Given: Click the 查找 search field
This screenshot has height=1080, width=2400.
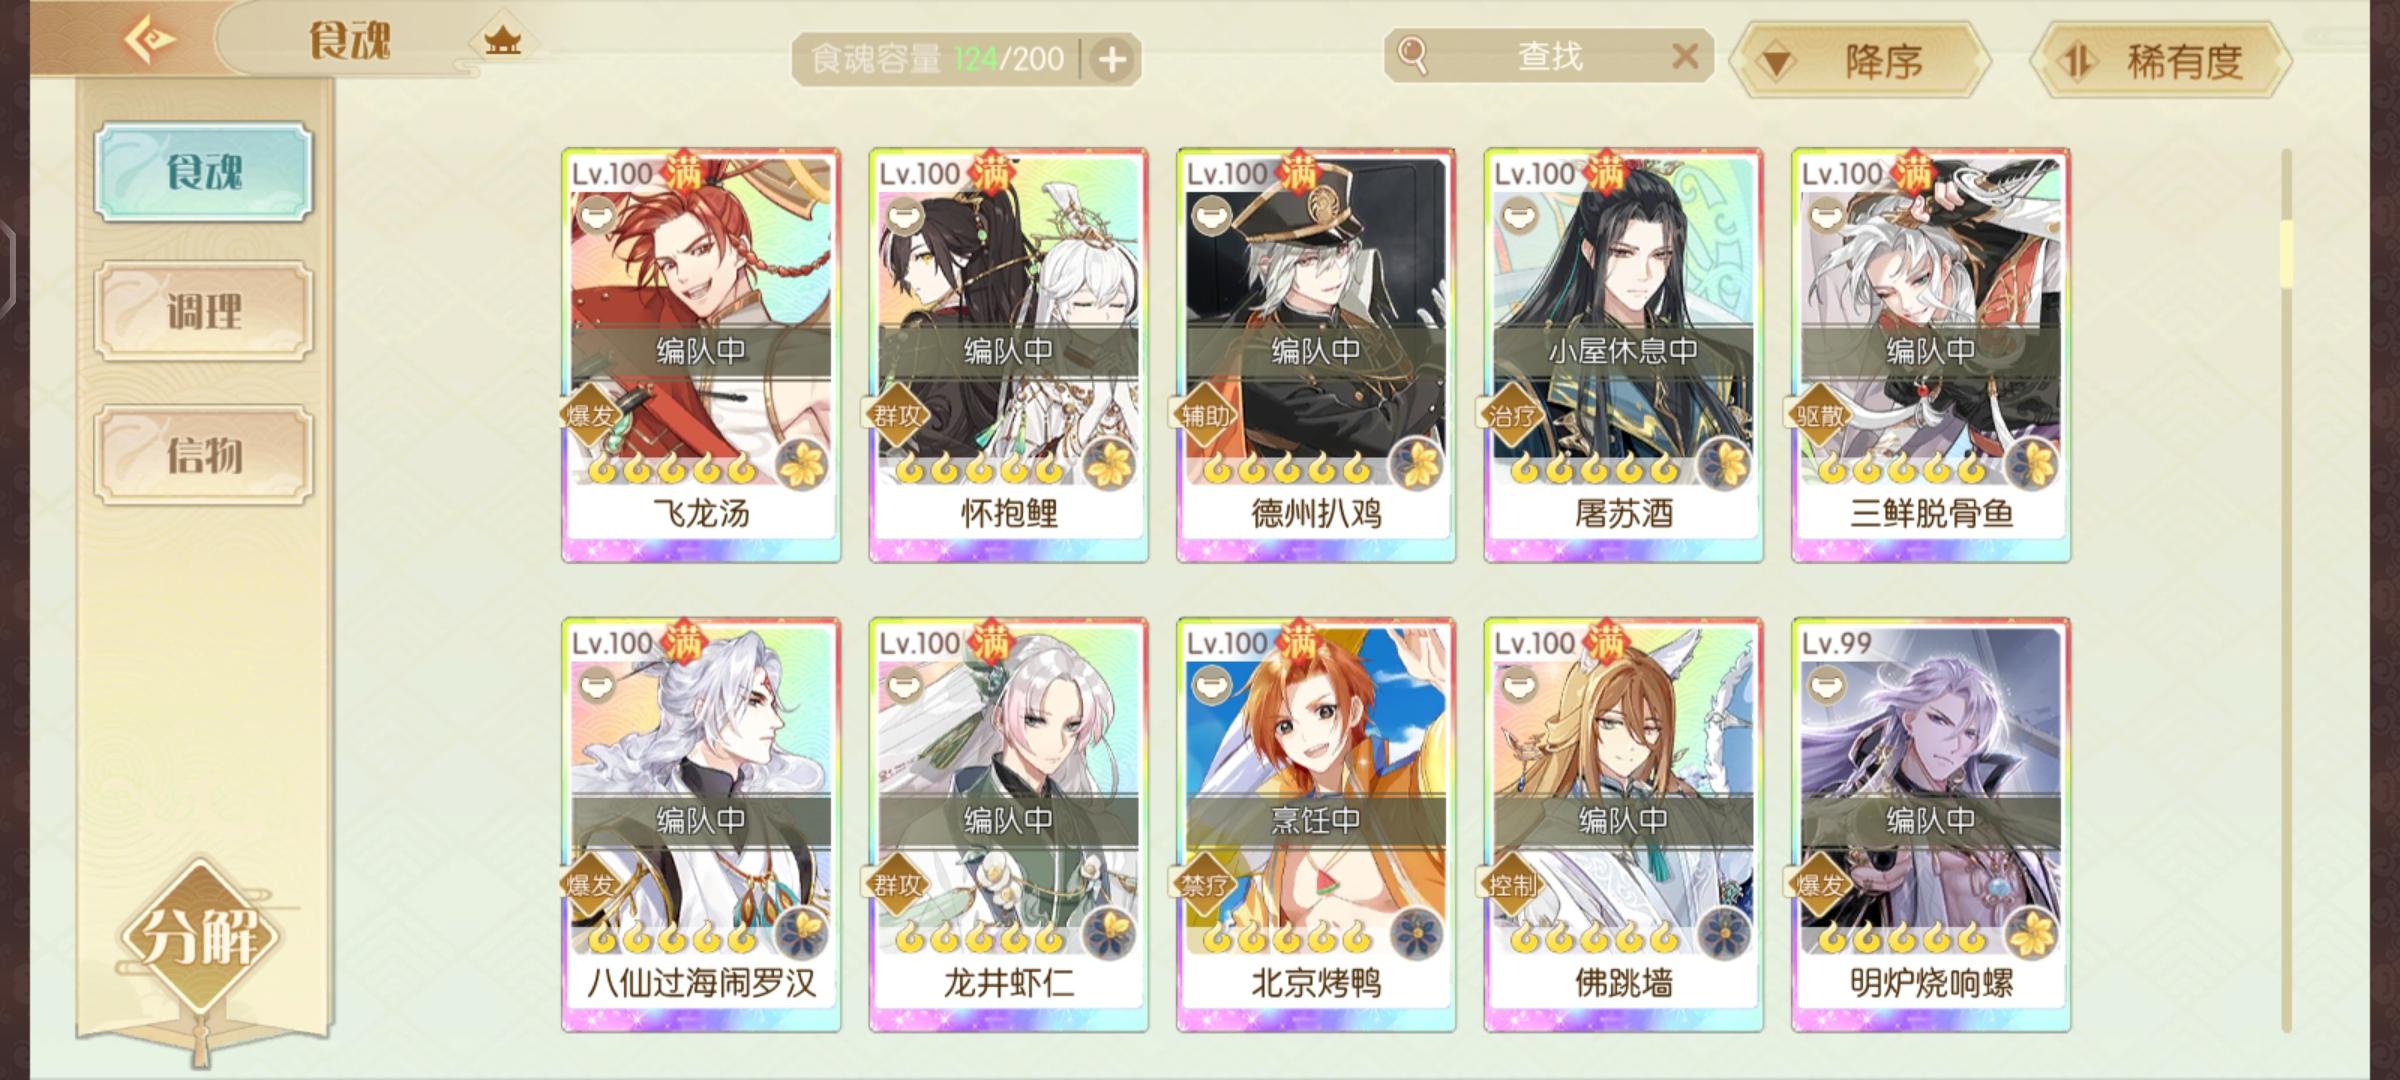Looking at the screenshot, I should 1549,56.
